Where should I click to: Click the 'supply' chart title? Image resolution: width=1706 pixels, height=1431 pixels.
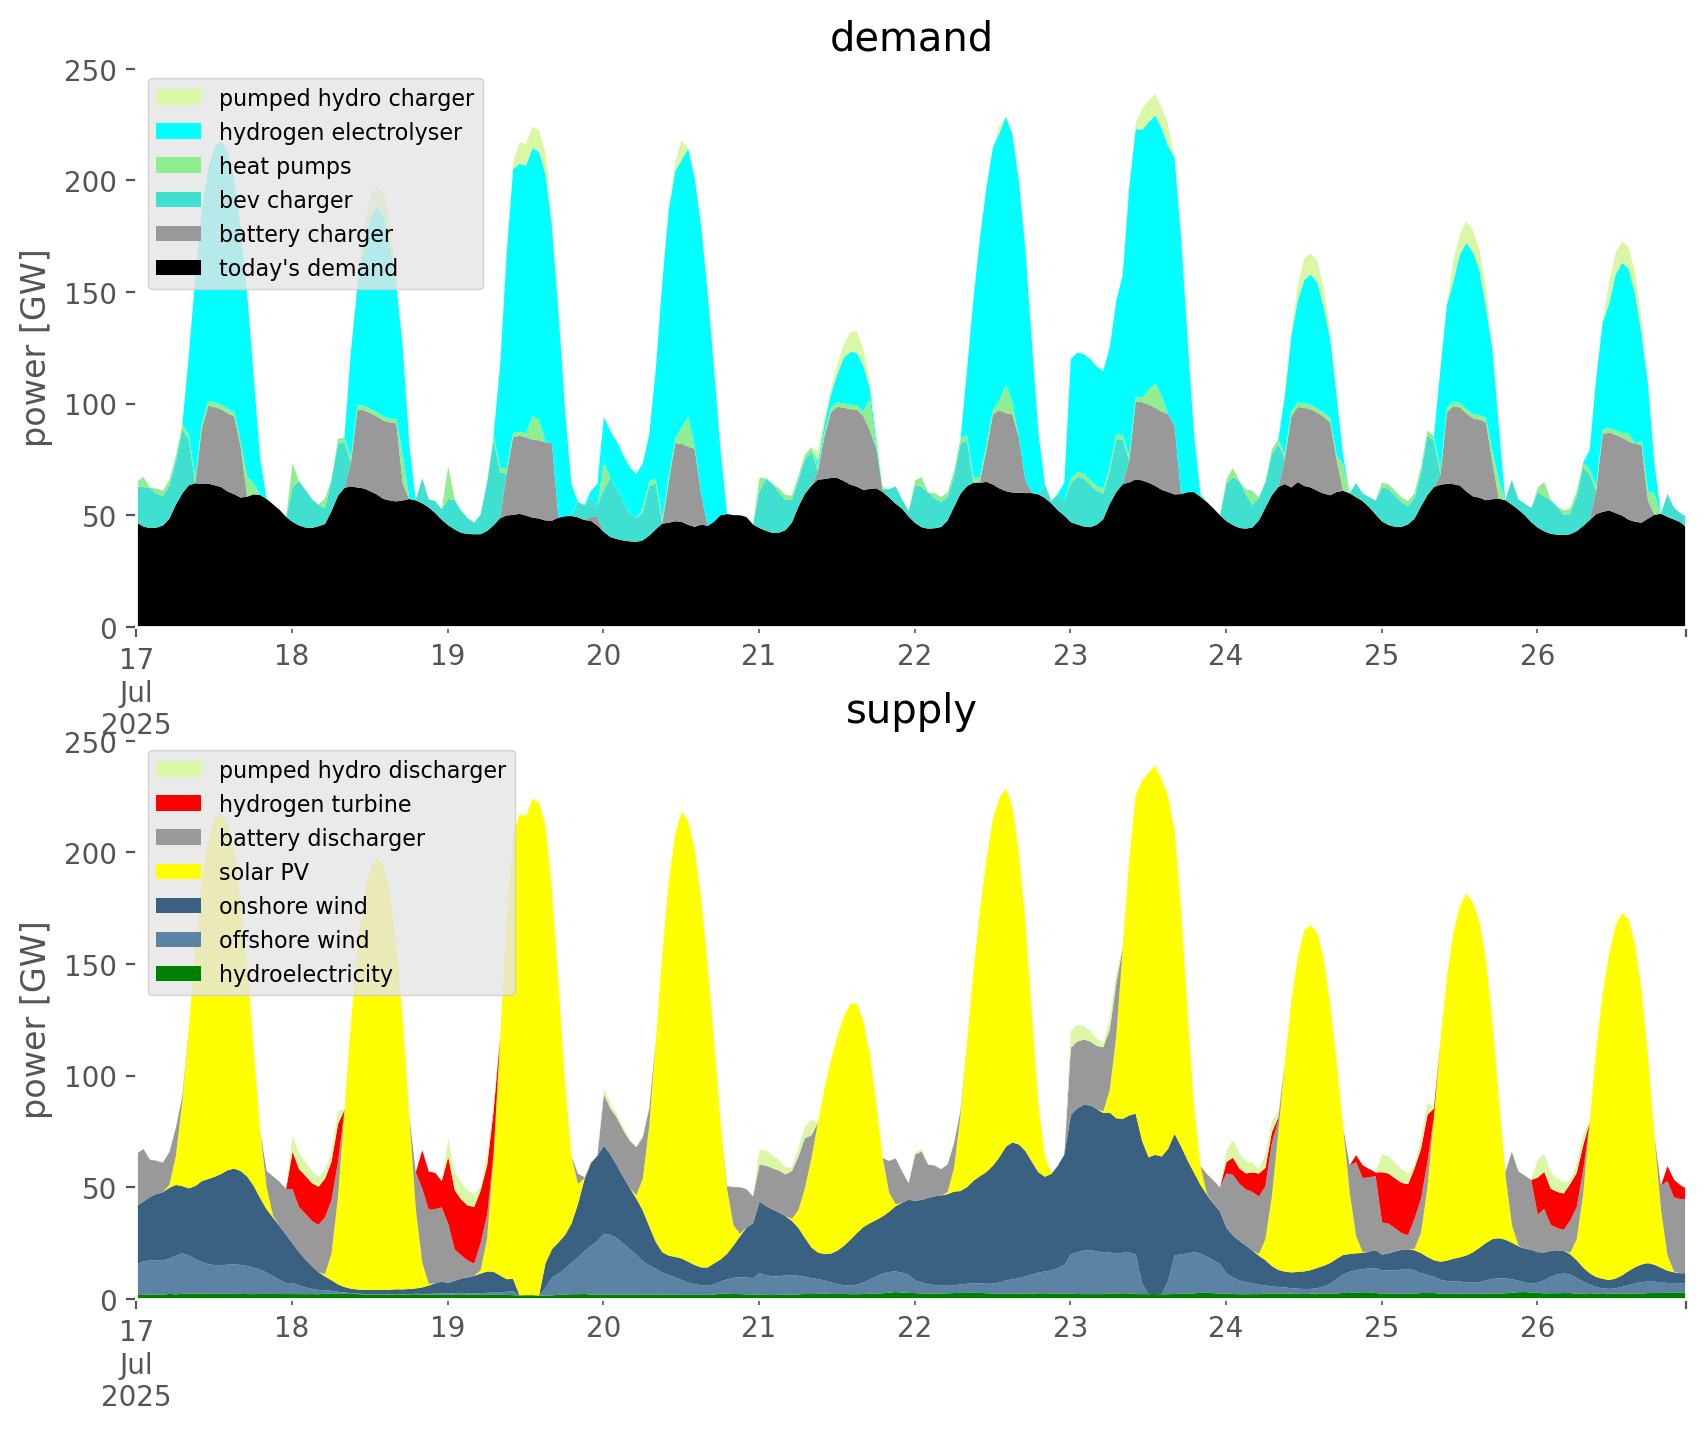pyautogui.click(x=911, y=710)
